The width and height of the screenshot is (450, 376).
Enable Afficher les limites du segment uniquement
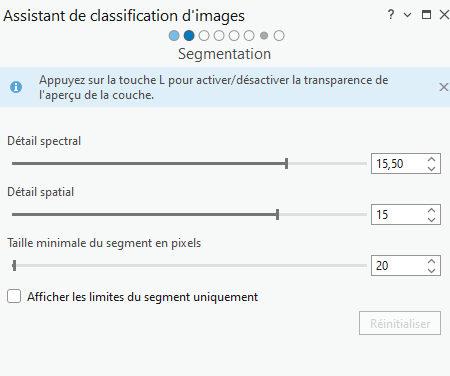pos(14,296)
